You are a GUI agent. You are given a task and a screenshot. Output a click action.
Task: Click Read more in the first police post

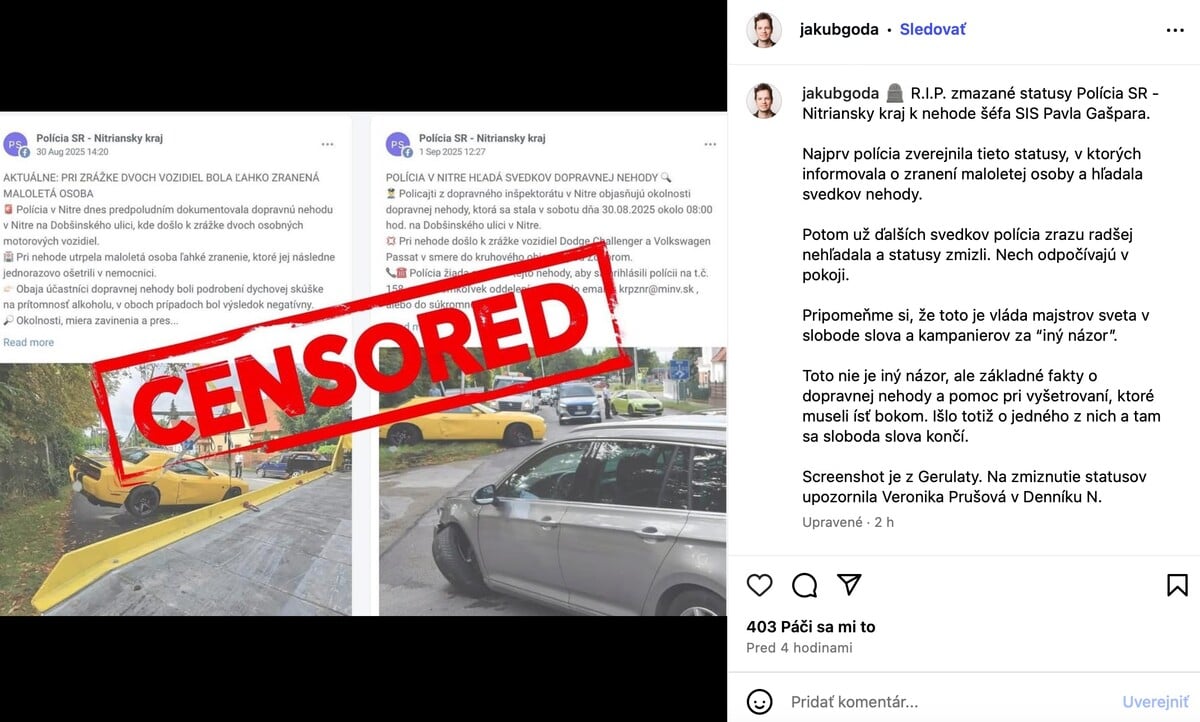click(x=28, y=342)
